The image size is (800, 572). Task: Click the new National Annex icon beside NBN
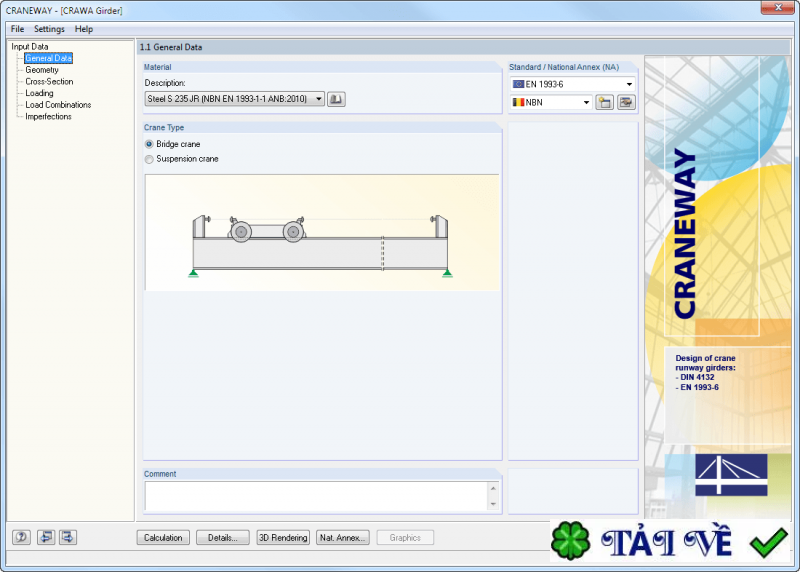[x=605, y=103]
